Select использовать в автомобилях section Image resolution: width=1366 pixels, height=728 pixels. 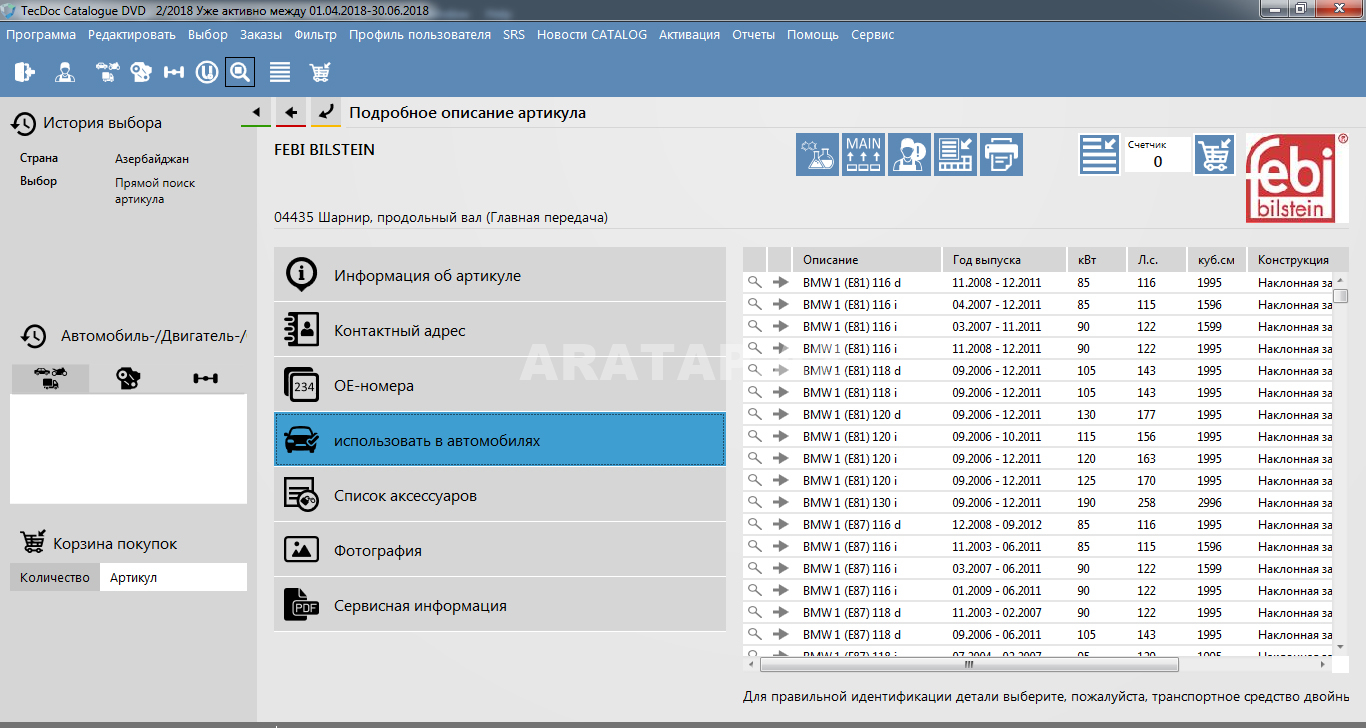pos(500,440)
